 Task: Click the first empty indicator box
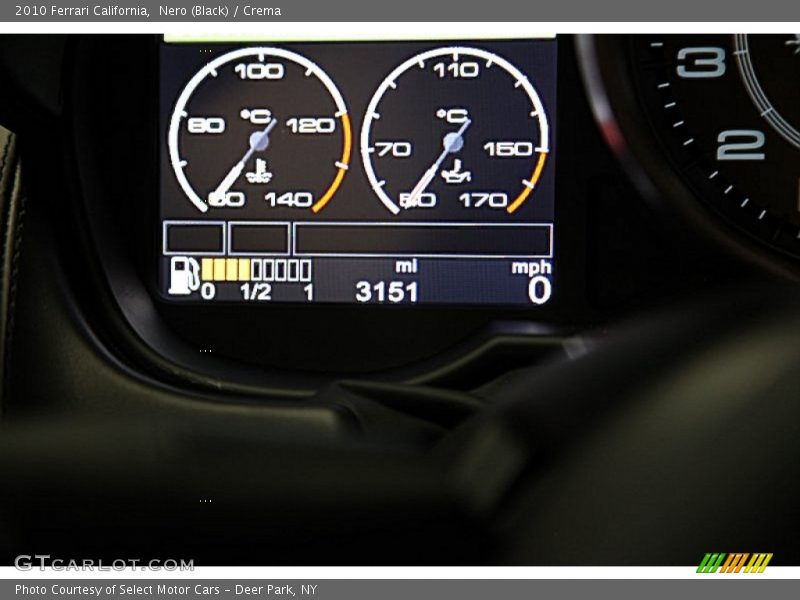pyautogui.click(x=194, y=238)
